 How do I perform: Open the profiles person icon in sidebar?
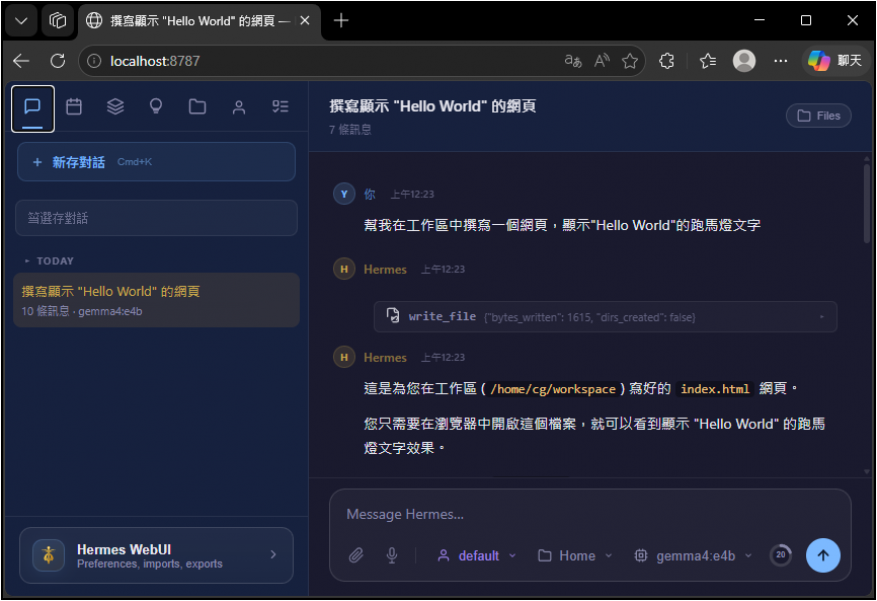239,107
